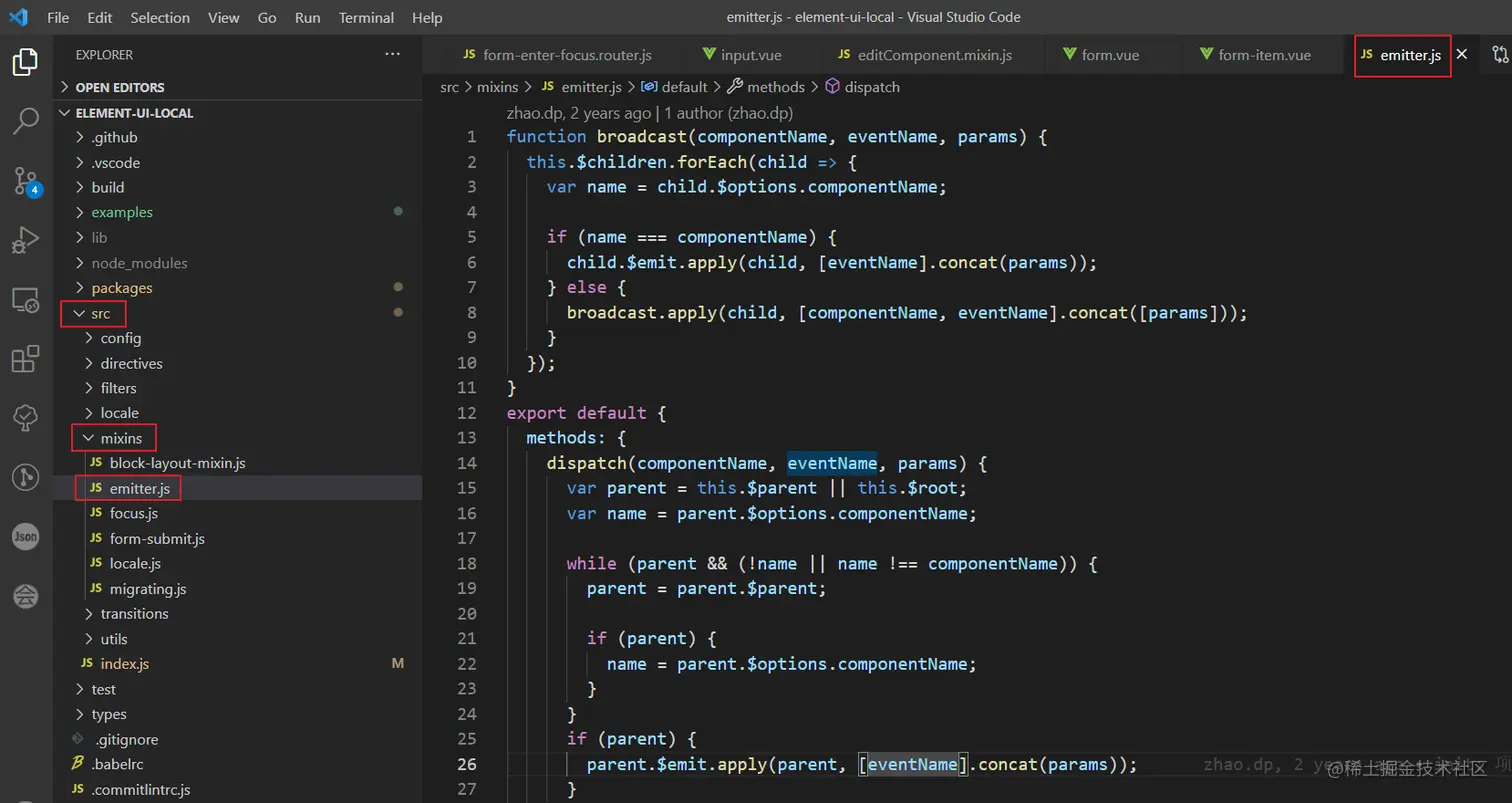Switch to form-enter-focus.router.js tab
This screenshot has height=803, width=1512.
[556, 55]
